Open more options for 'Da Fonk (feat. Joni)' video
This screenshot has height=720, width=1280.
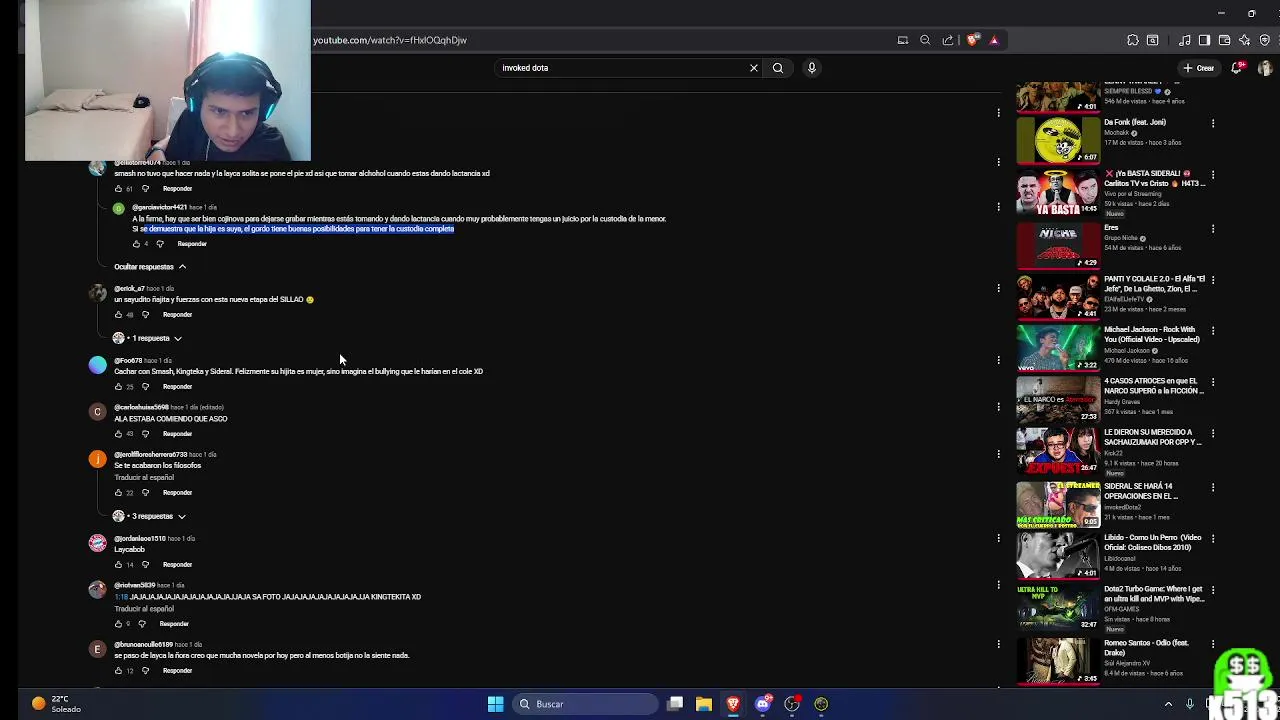pyautogui.click(x=1213, y=124)
